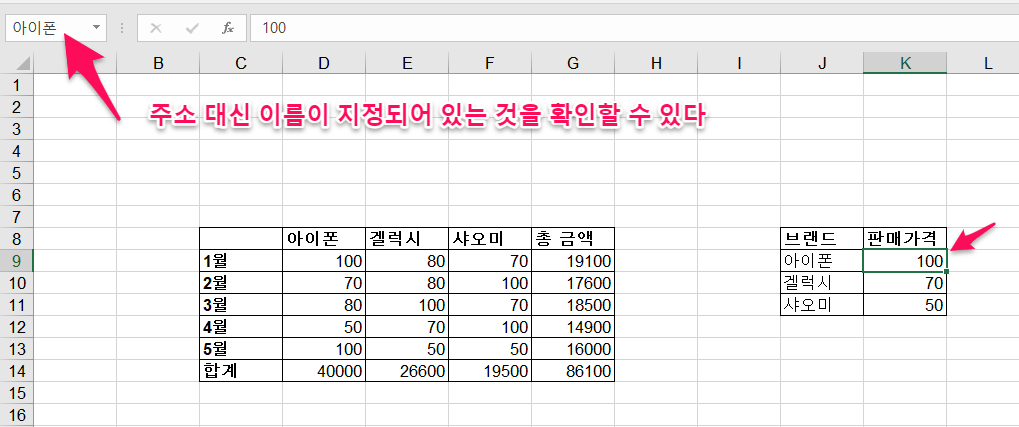Select column F header

pyautogui.click(x=490, y=63)
